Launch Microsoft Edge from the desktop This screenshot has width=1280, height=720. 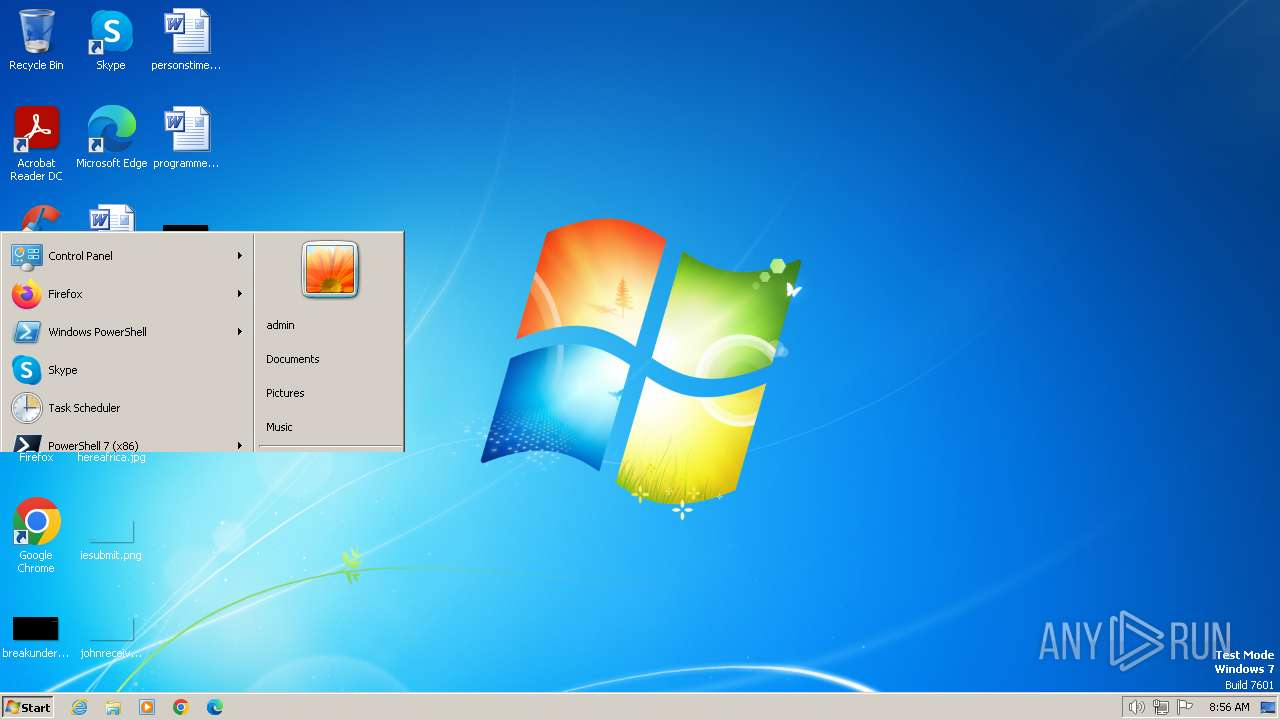(111, 138)
